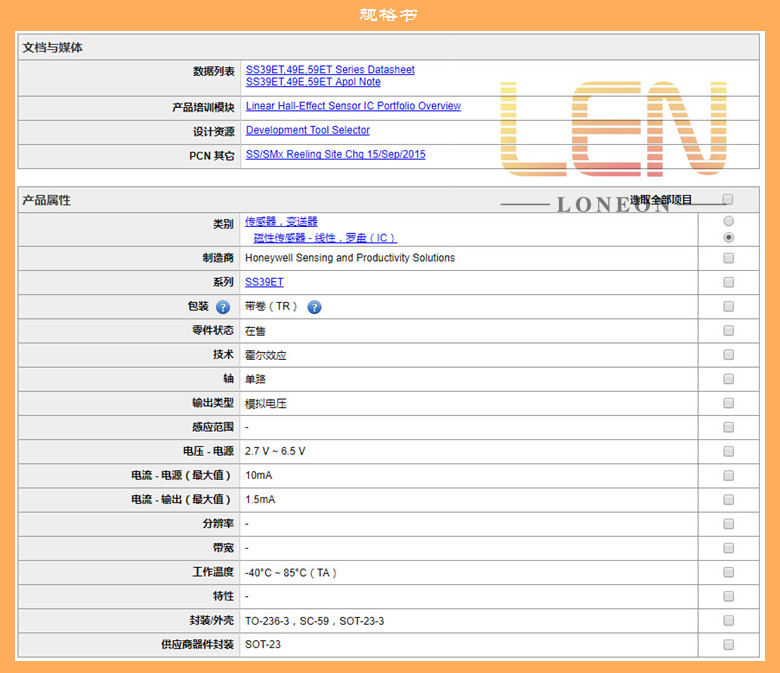Click the 供应商器件封装 row label
This screenshot has width=780, height=673.
197,645
